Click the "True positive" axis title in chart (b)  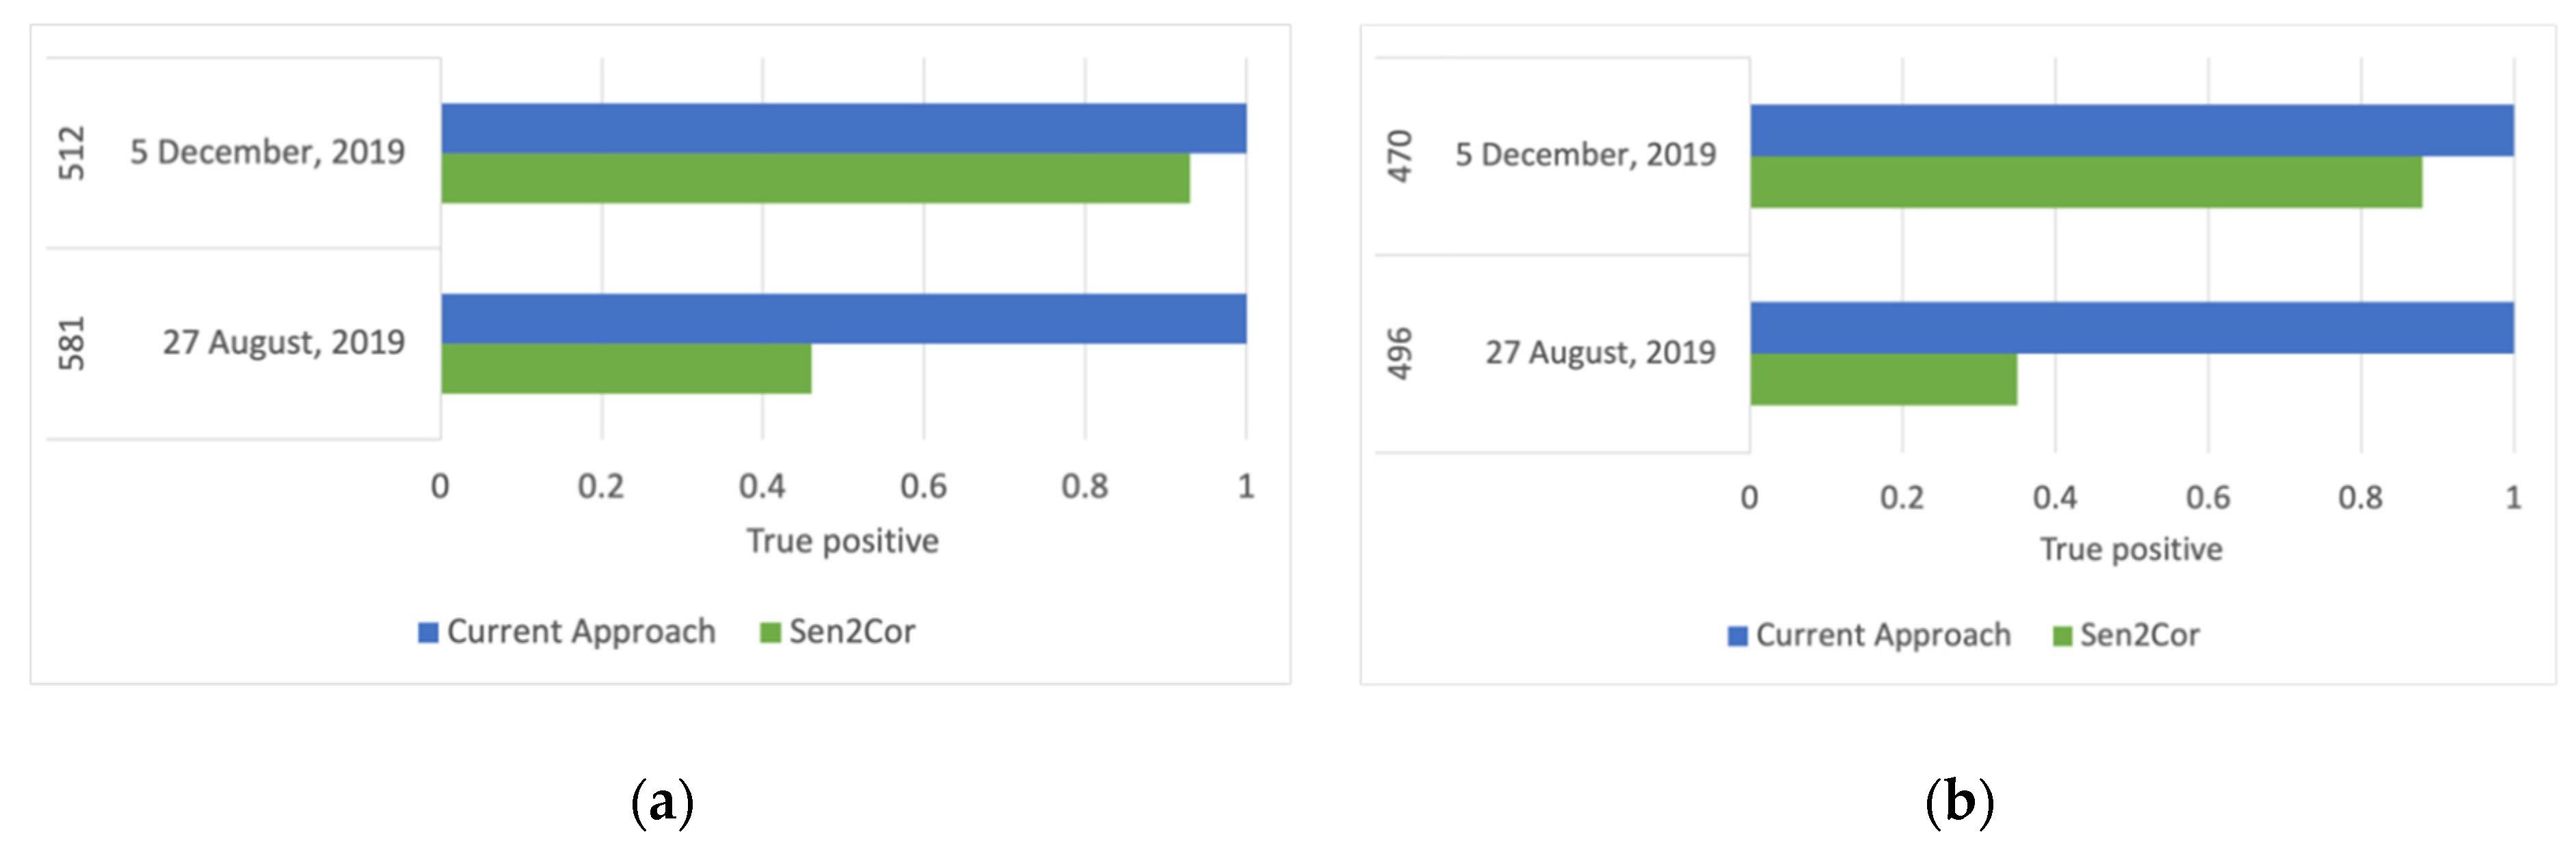(2131, 549)
